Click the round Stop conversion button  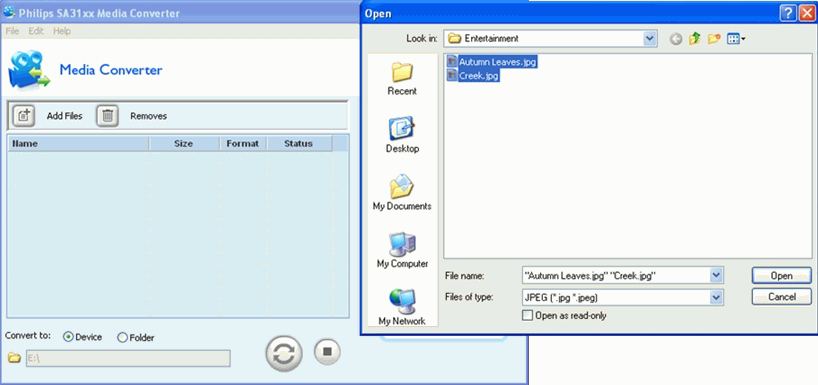click(x=327, y=351)
